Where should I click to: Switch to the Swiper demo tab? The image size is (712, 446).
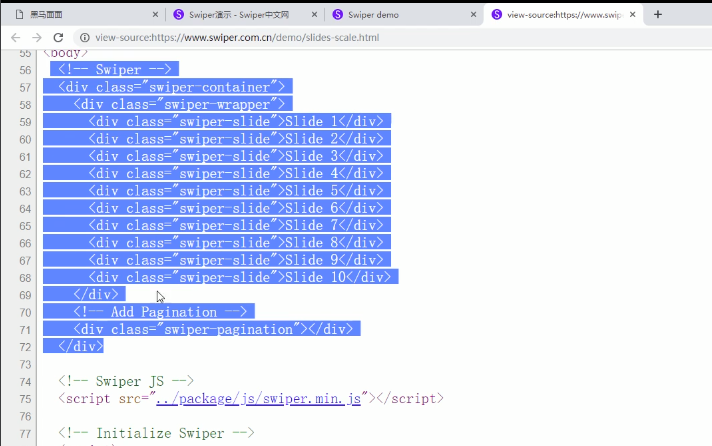pyautogui.click(x=403, y=15)
